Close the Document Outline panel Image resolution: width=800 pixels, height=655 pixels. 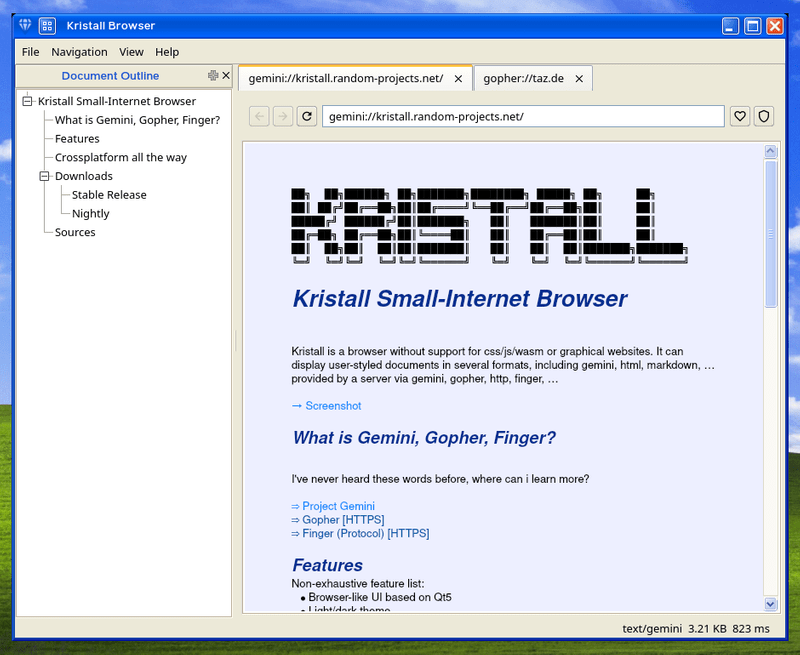point(226,75)
